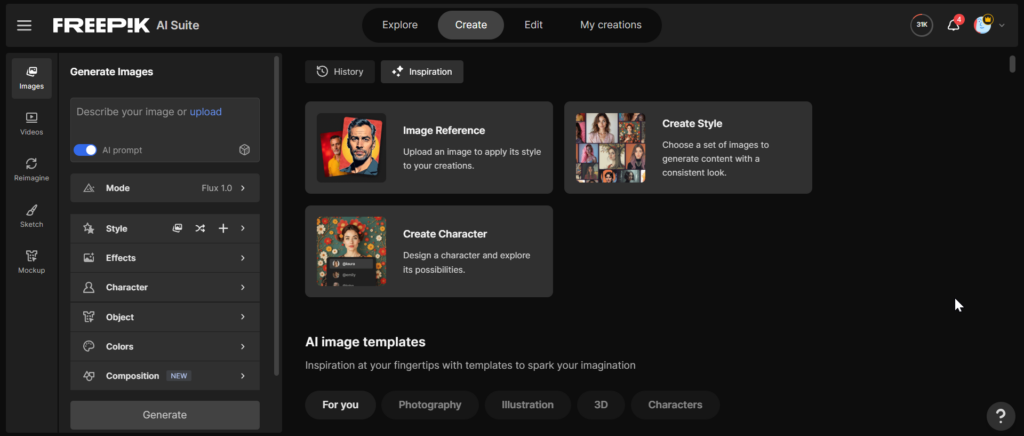Open the hamburger menu next to the logo
Image resolution: width=1024 pixels, height=436 pixels.
click(x=24, y=25)
